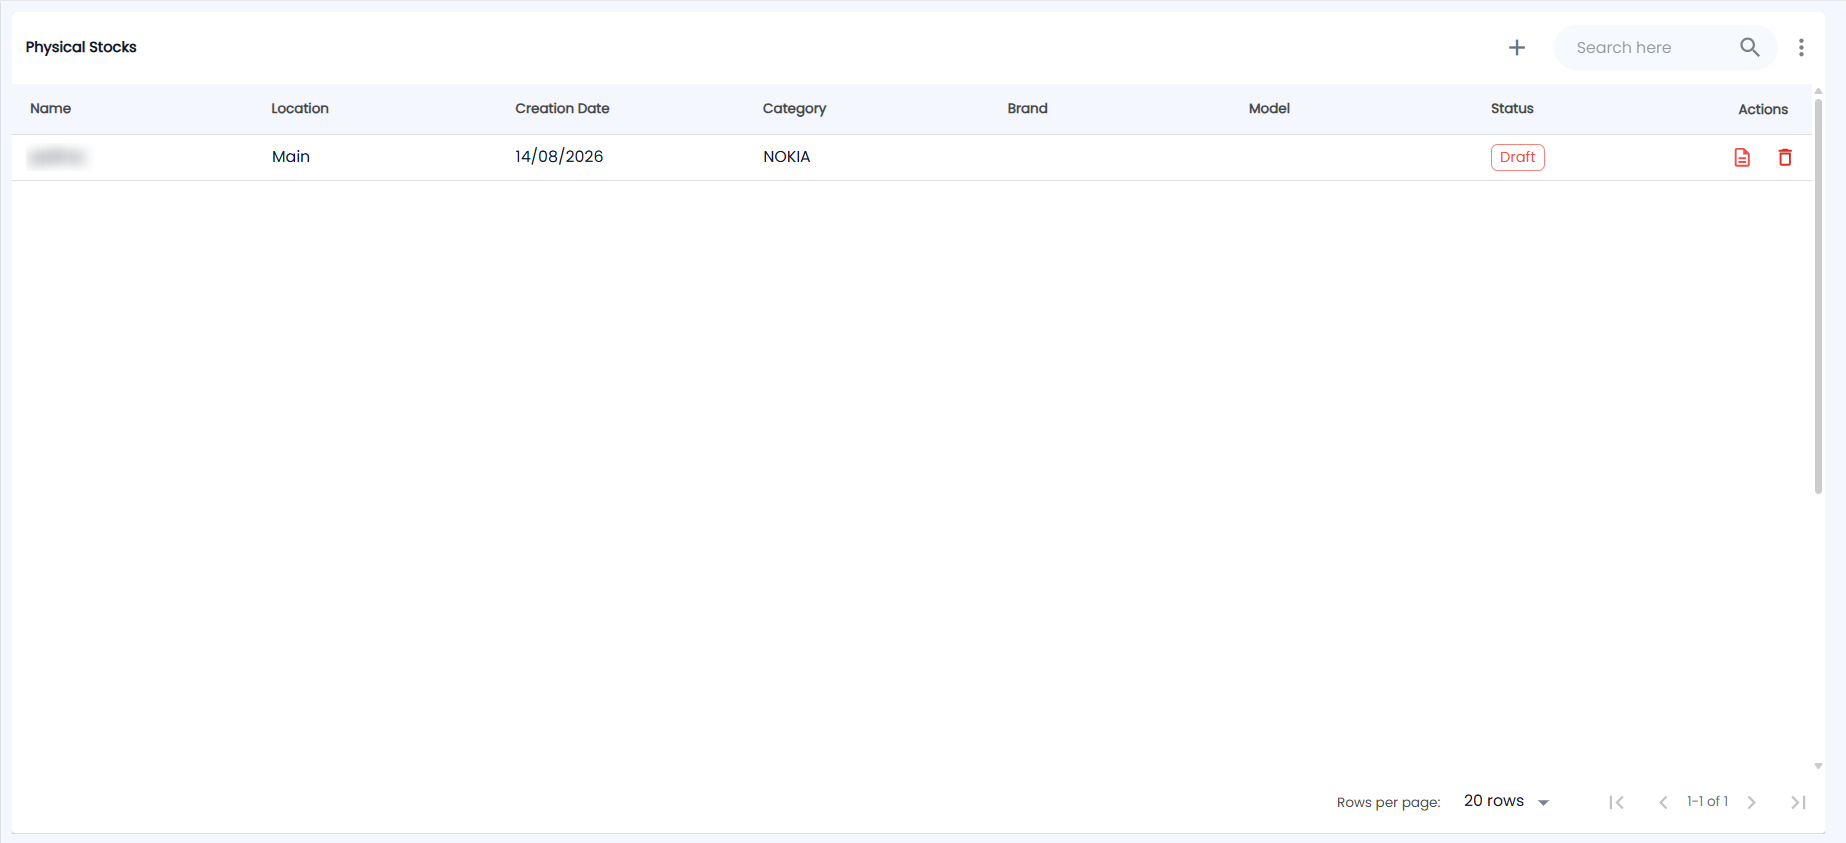Sort by the Brand column header
This screenshot has height=843, width=1846.
[x=1027, y=108]
